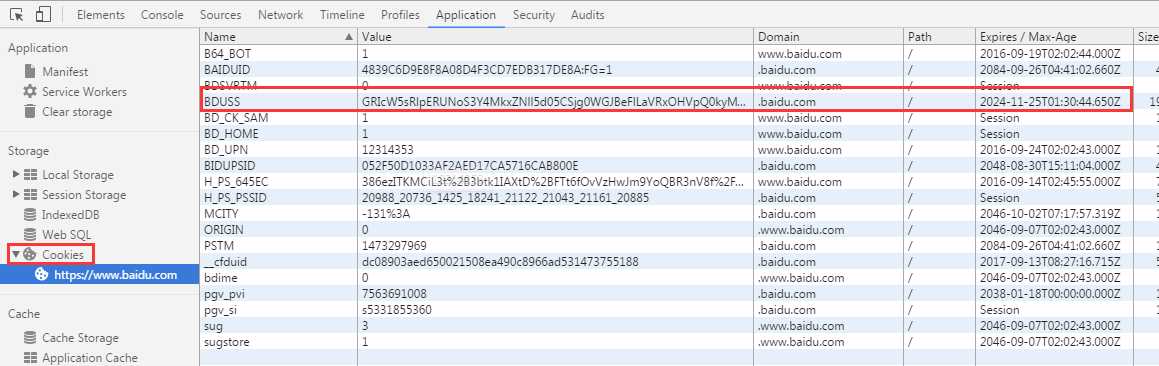Switch to the Elements tab

(x=101, y=15)
